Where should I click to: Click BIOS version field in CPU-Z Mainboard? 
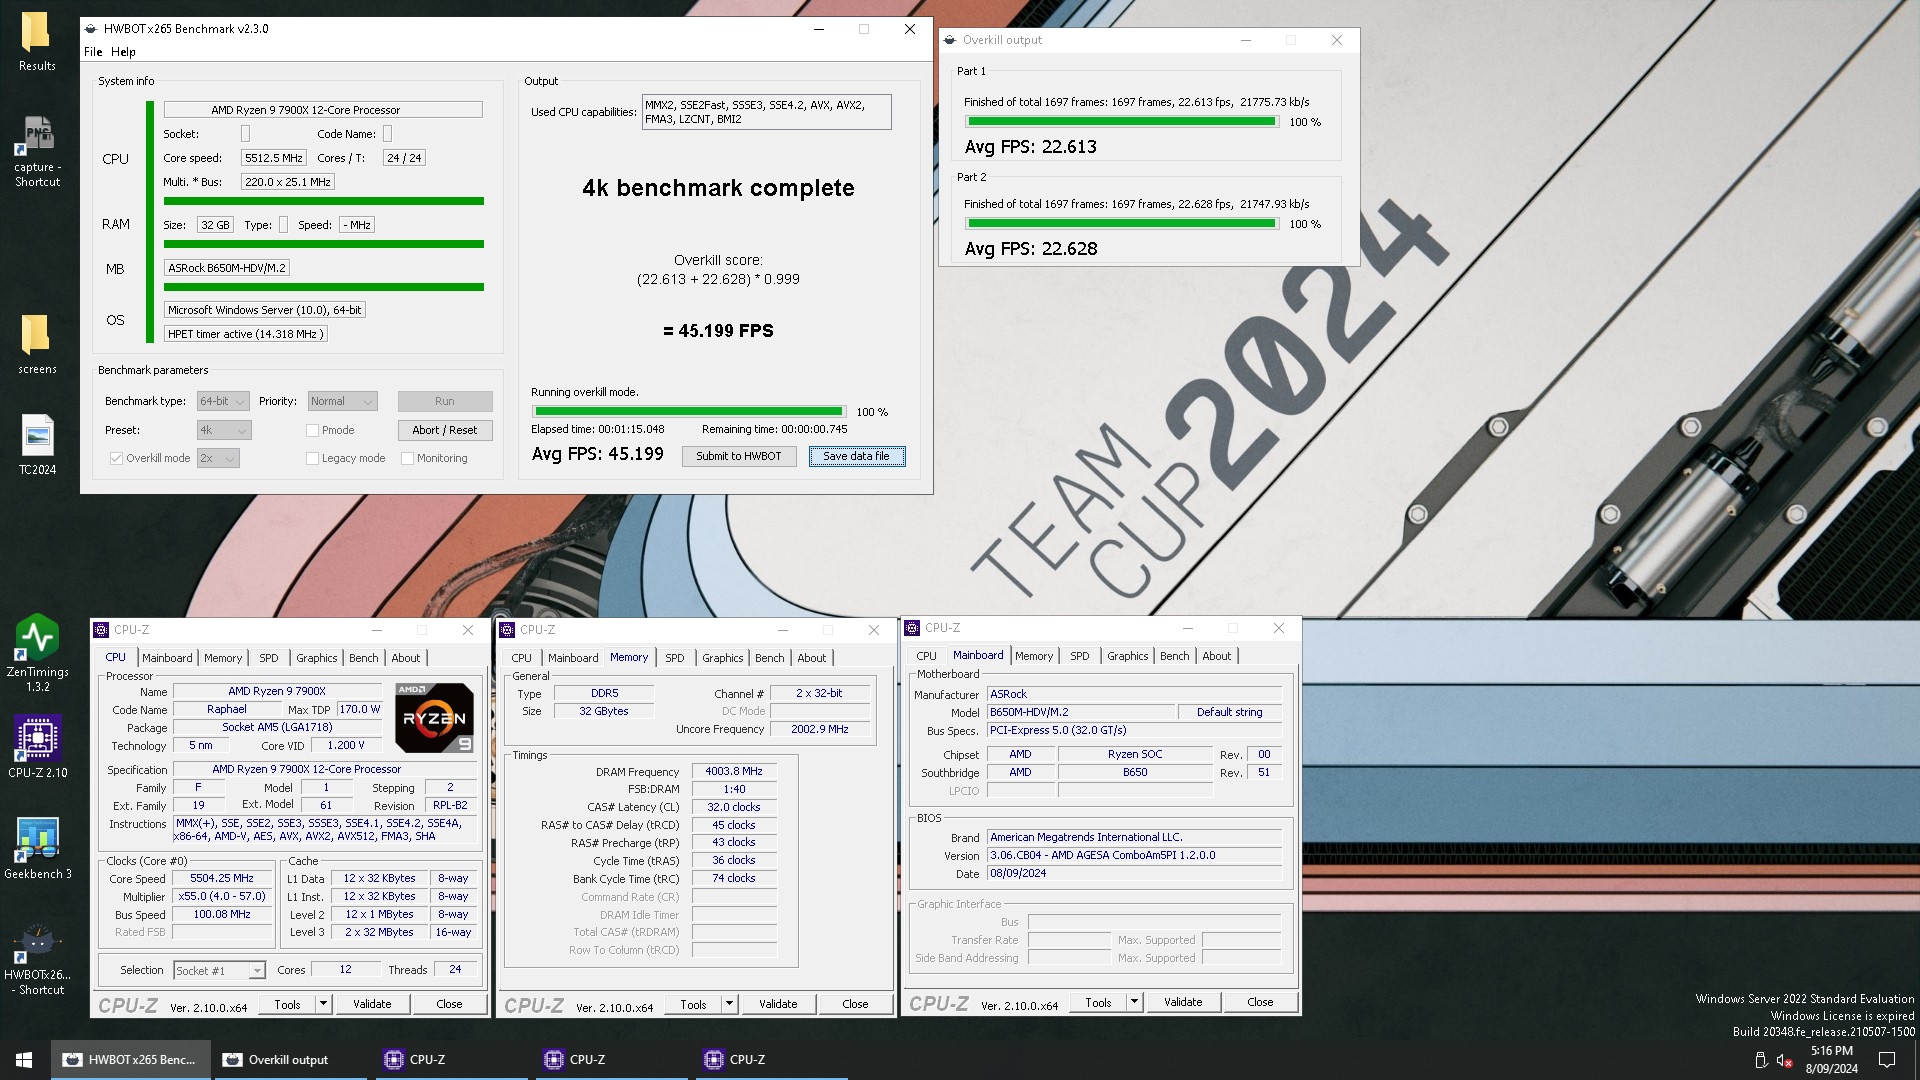tap(1134, 856)
